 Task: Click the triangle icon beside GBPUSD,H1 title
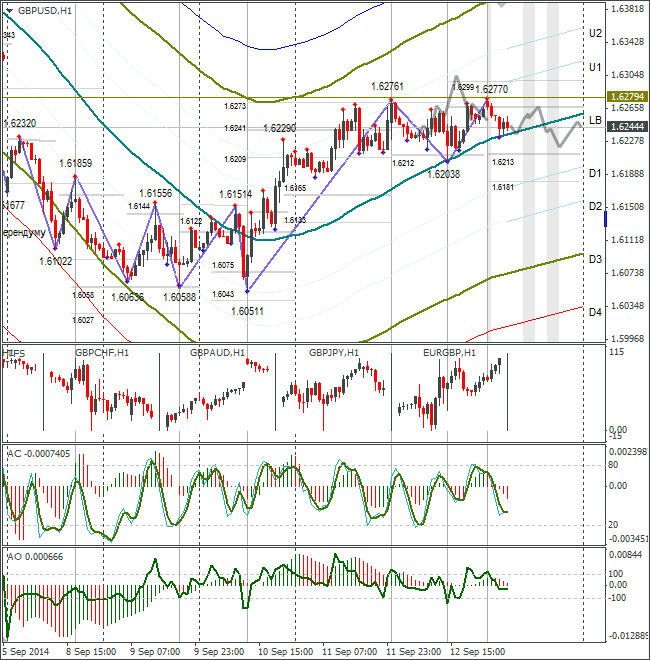click(x=10, y=10)
